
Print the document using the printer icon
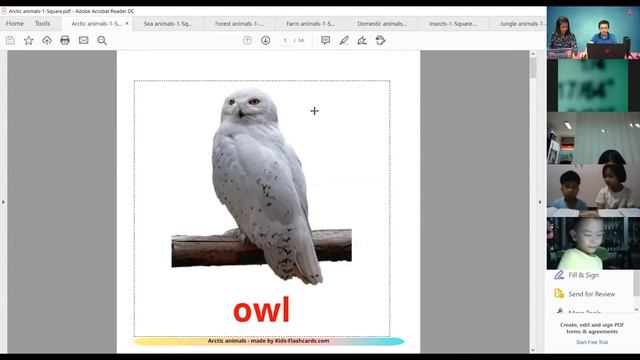(65, 40)
